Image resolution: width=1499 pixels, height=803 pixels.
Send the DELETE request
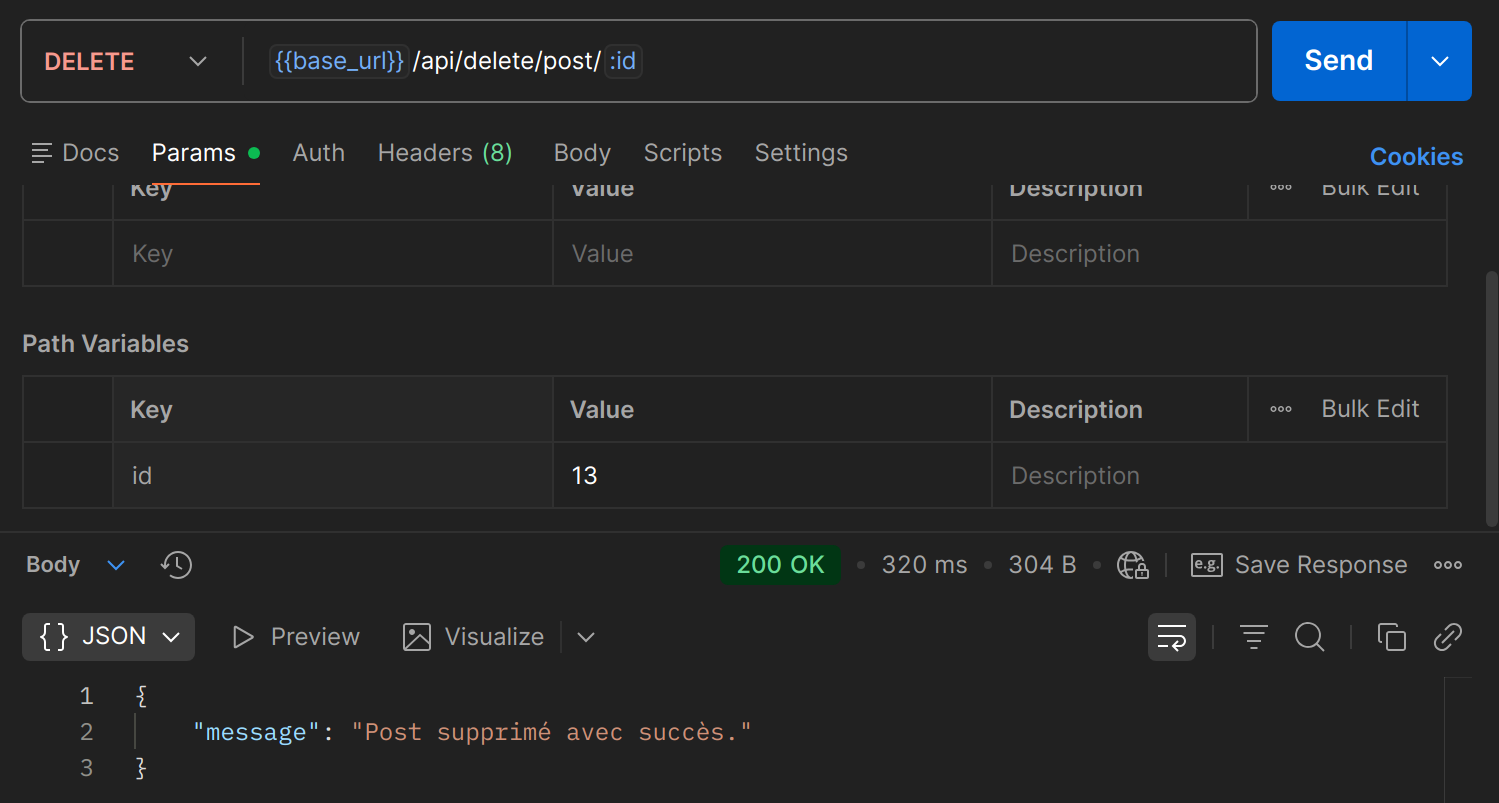click(1338, 61)
